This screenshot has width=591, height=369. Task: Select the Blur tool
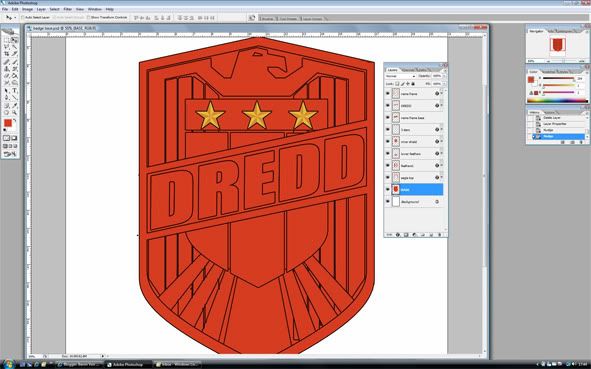(x=6, y=83)
